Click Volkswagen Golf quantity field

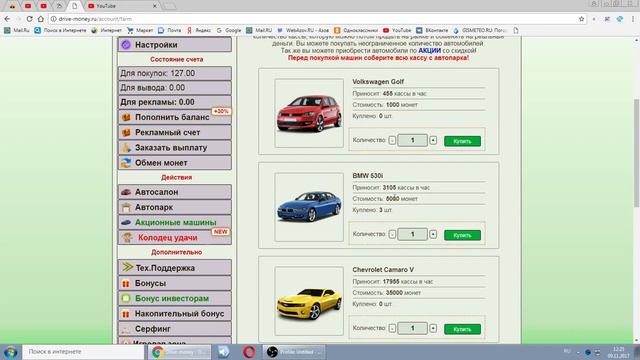tap(413, 140)
